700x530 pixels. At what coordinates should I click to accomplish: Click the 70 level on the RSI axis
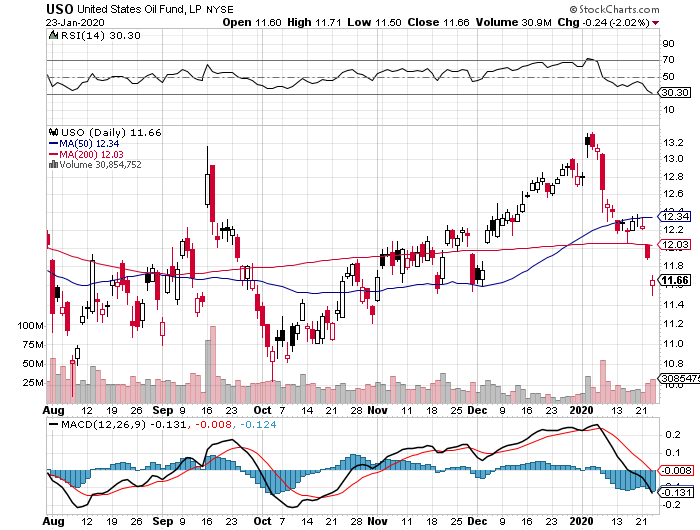pyautogui.click(x=668, y=59)
